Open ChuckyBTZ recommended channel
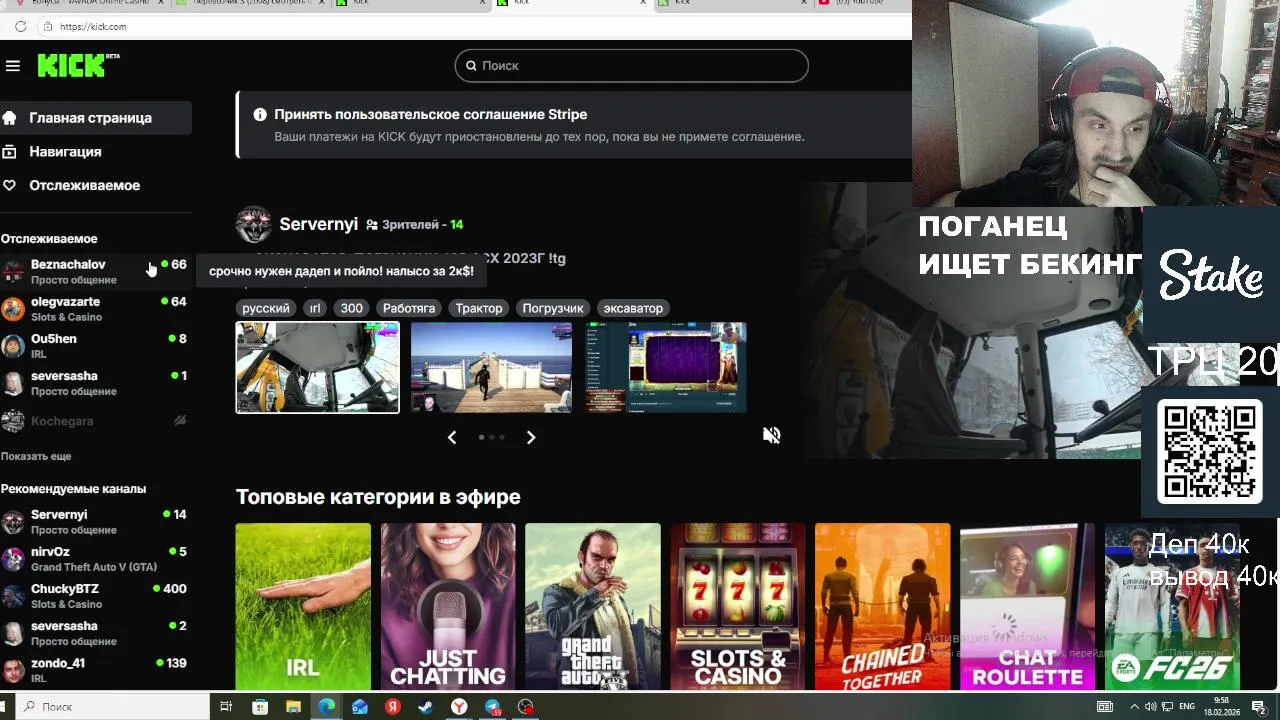The height and width of the screenshot is (720, 1280). click(x=96, y=596)
